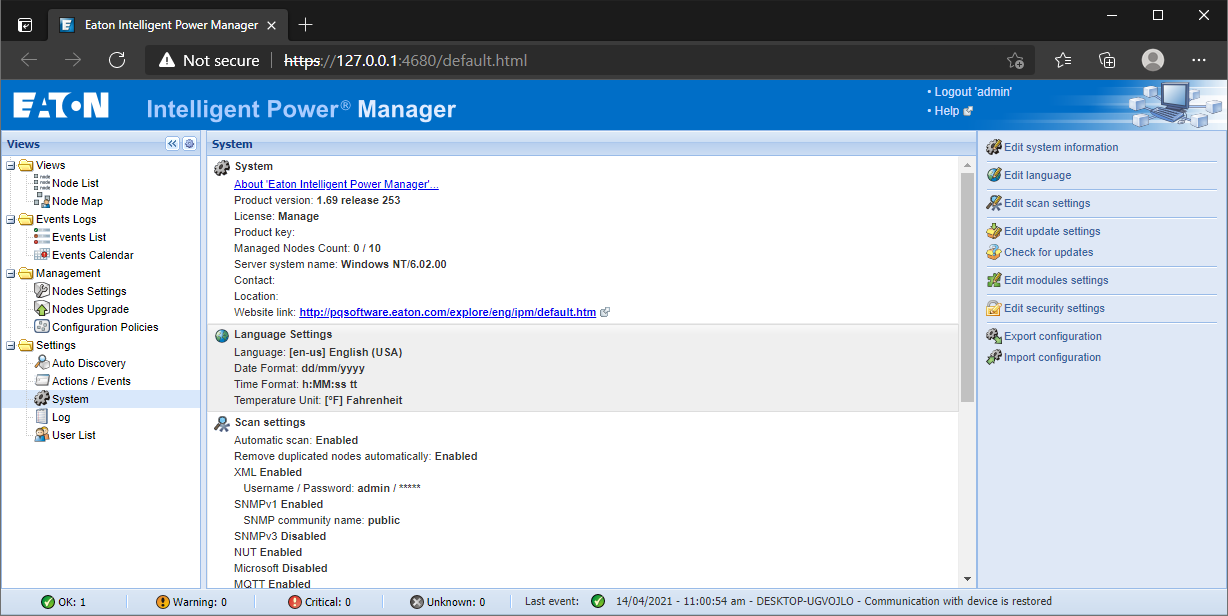Open Events Calendar view
Screen dimensions: 1228x616
coord(93,255)
